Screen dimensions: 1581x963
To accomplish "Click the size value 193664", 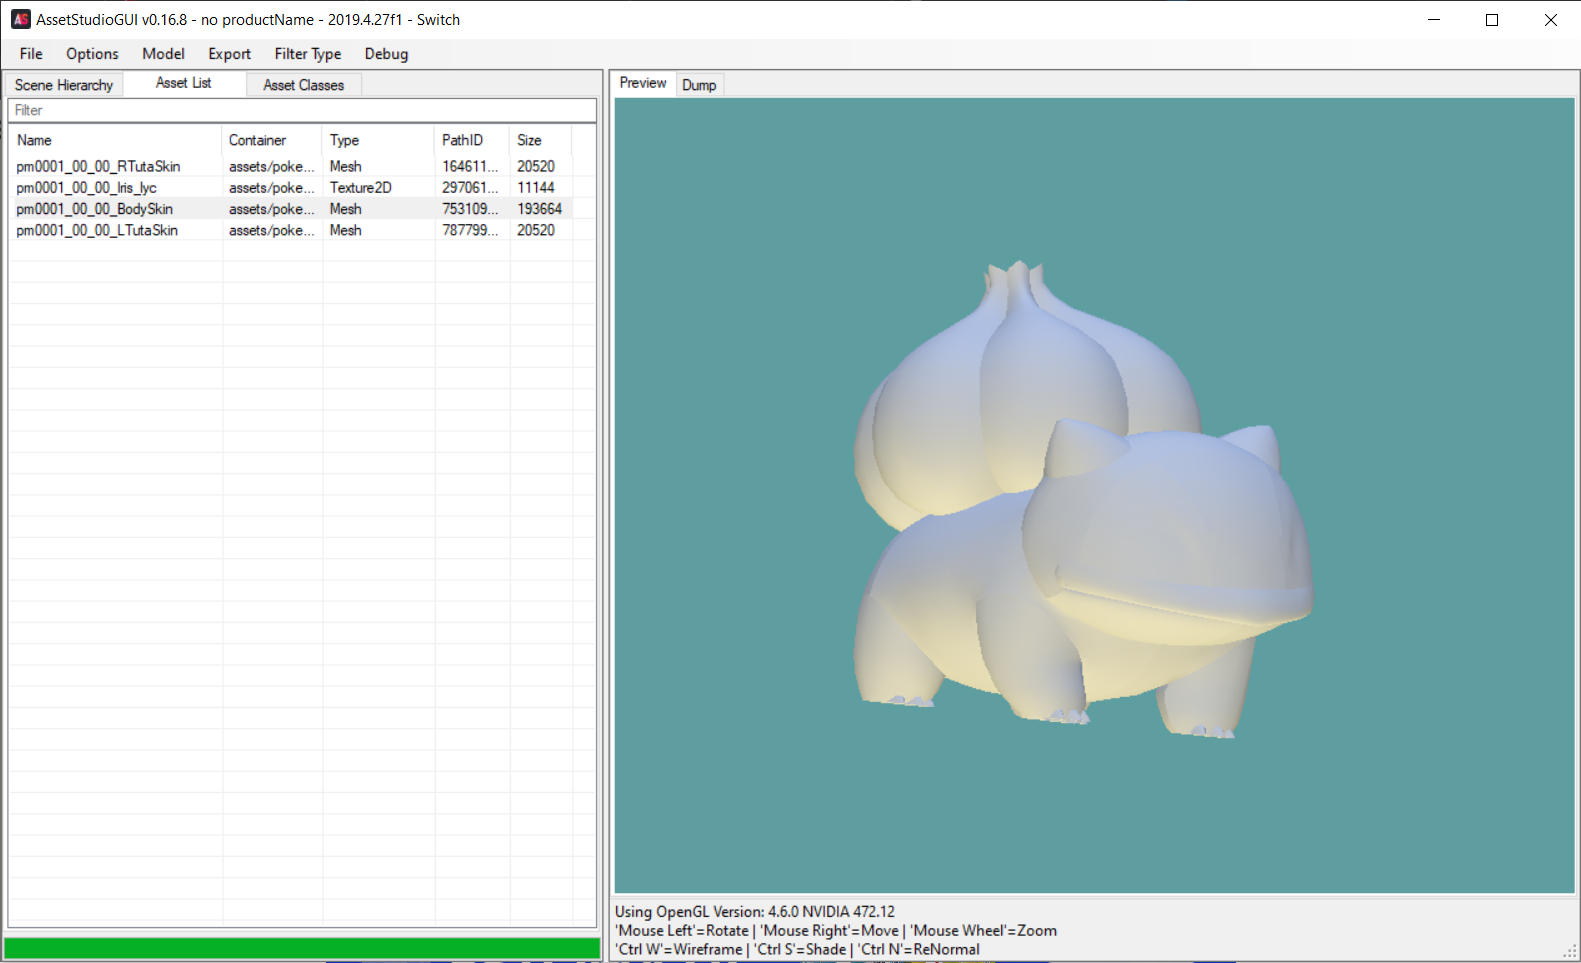I will pos(540,209).
